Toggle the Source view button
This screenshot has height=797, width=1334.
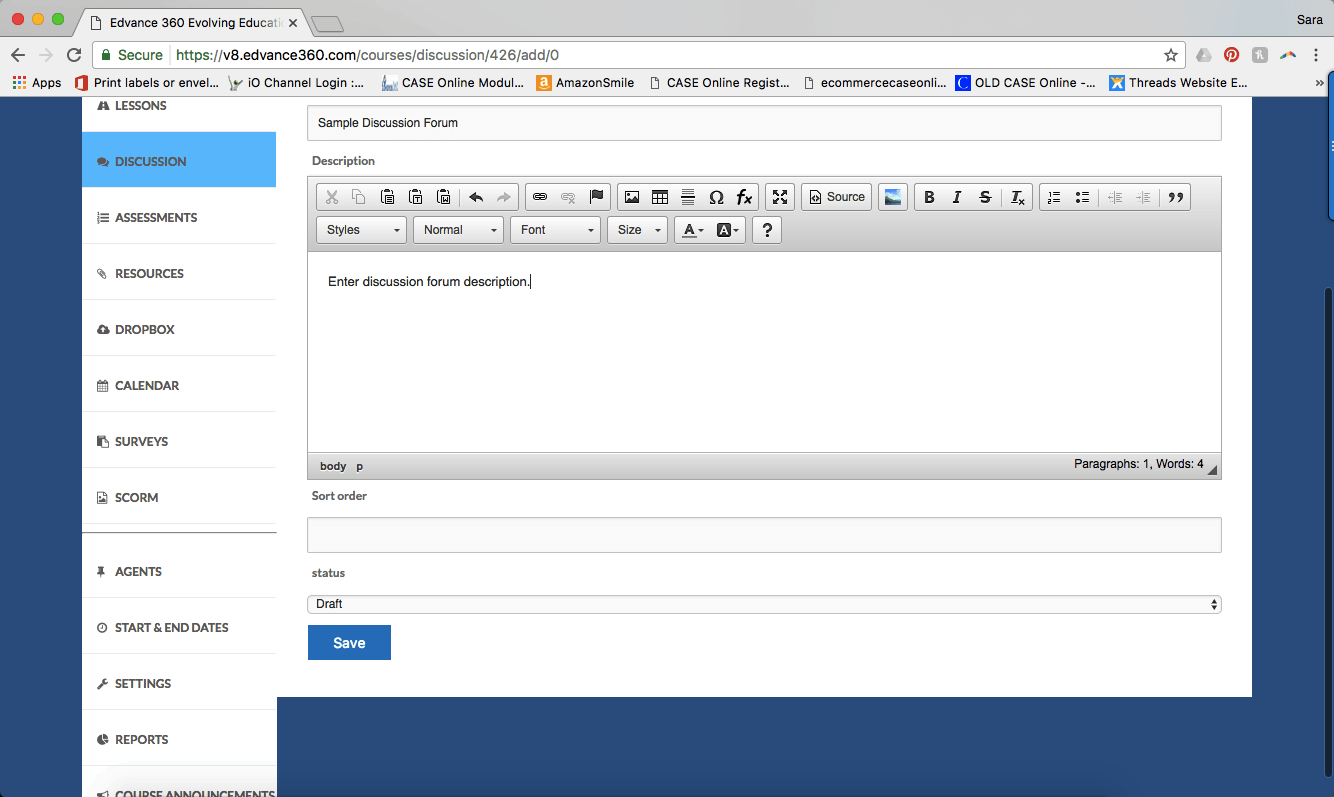pos(837,197)
